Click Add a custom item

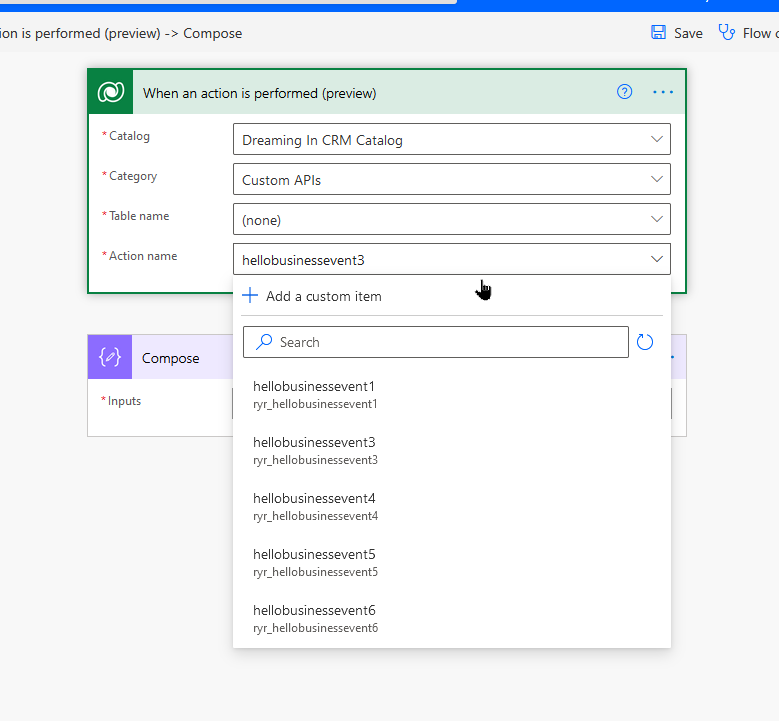click(323, 296)
